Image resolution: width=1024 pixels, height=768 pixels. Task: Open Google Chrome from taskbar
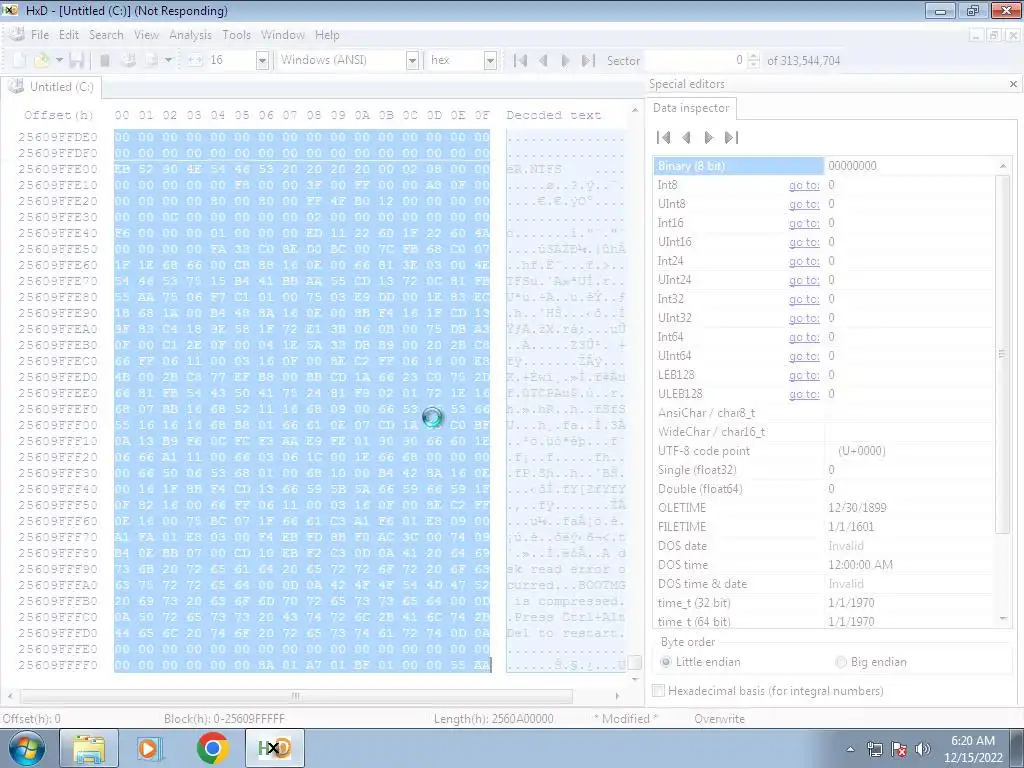click(x=212, y=748)
